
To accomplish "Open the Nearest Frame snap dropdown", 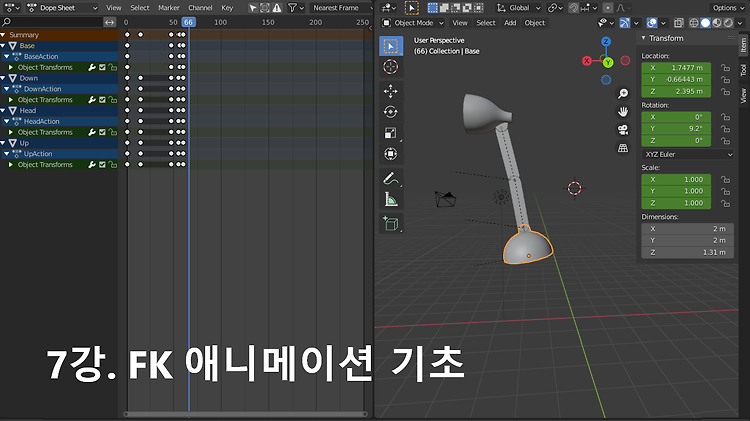I will click(x=341, y=8).
